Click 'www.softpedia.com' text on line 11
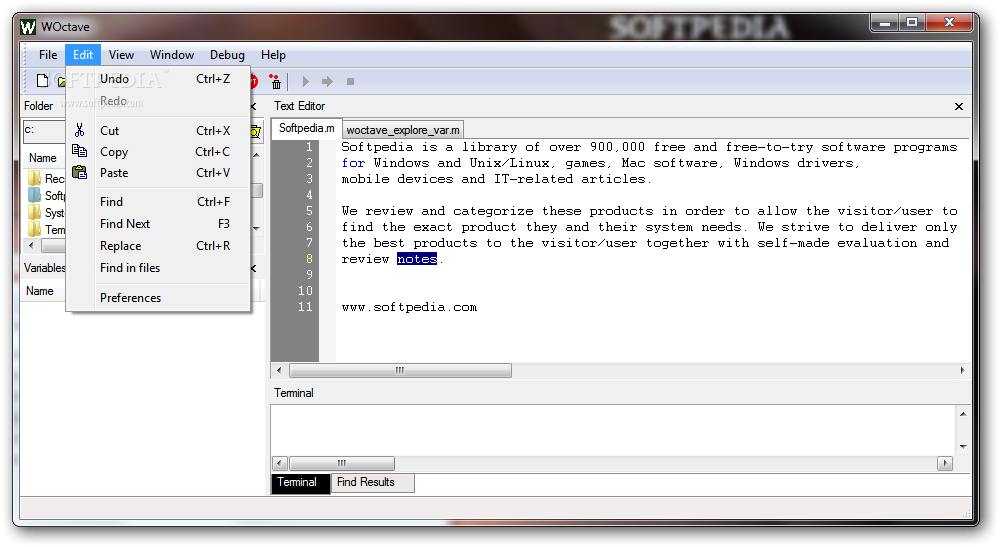Image resolution: width=1000 pixels, height=547 pixels. tap(409, 307)
